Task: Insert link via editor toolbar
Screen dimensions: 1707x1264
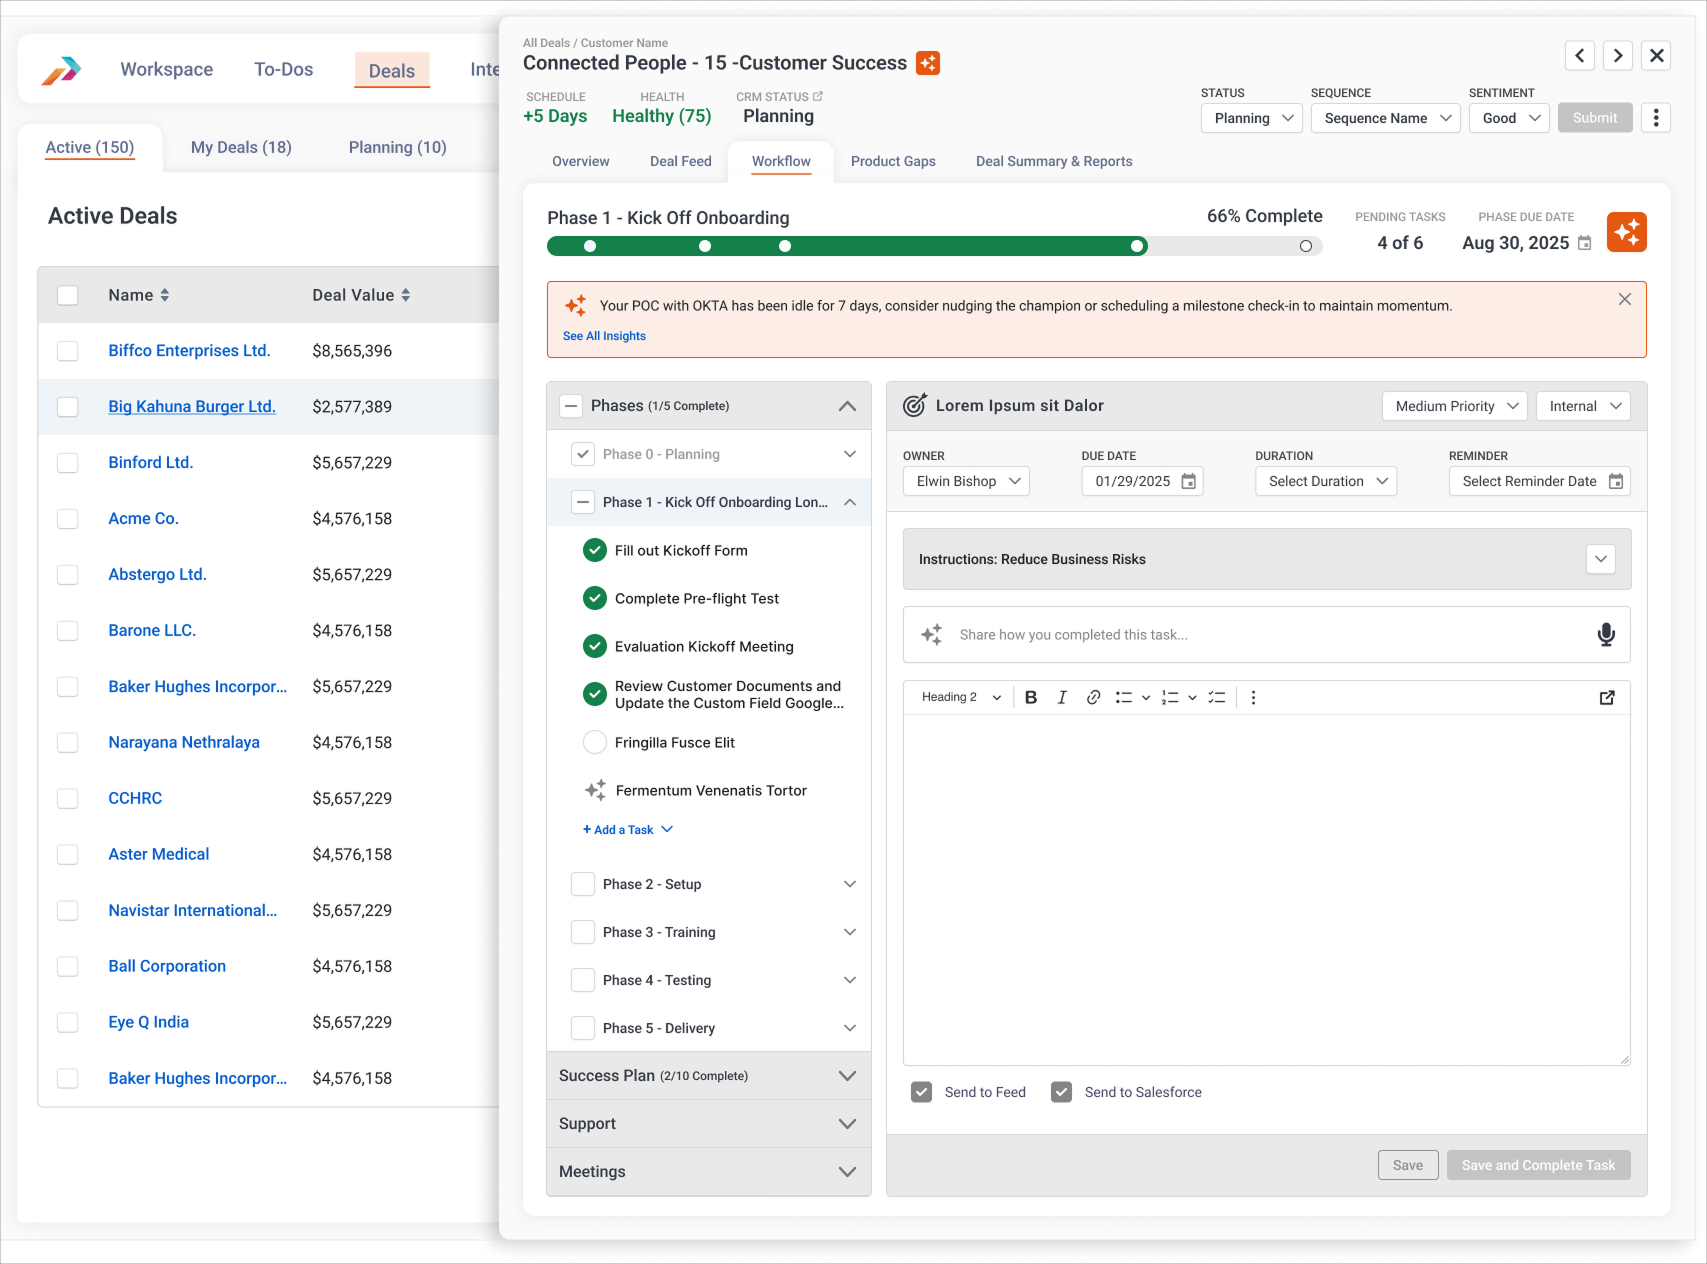Action: coord(1093,698)
